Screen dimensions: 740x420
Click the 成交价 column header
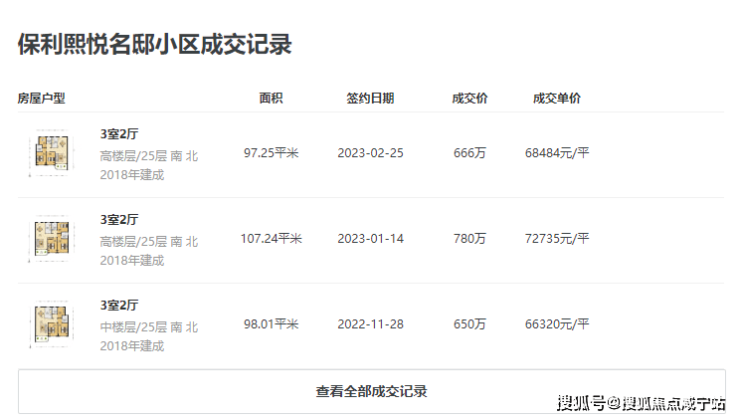click(470, 98)
